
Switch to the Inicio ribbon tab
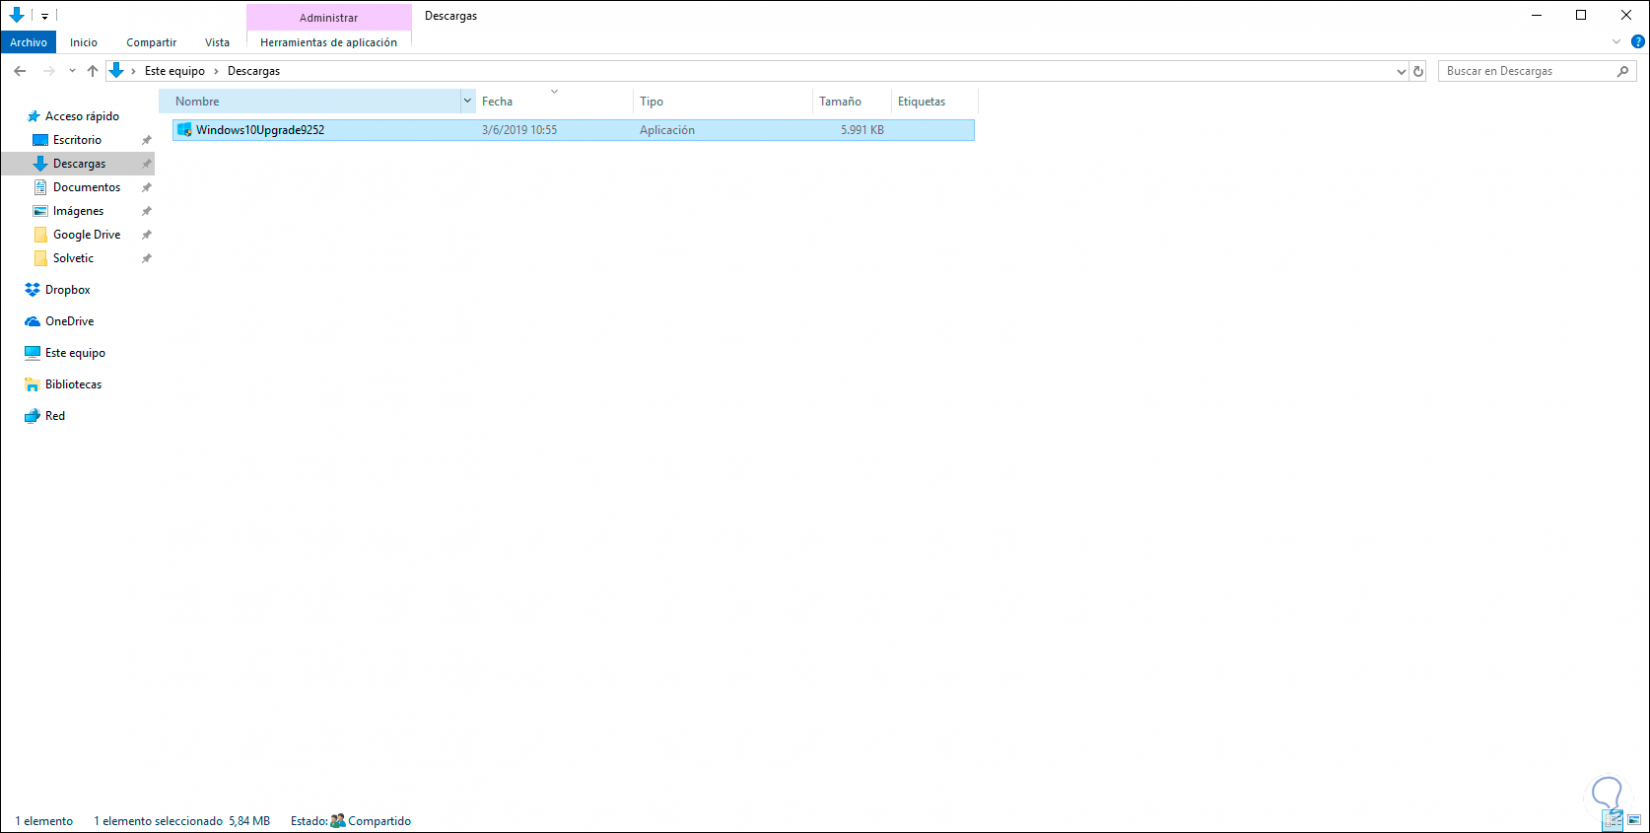(x=84, y=42)
